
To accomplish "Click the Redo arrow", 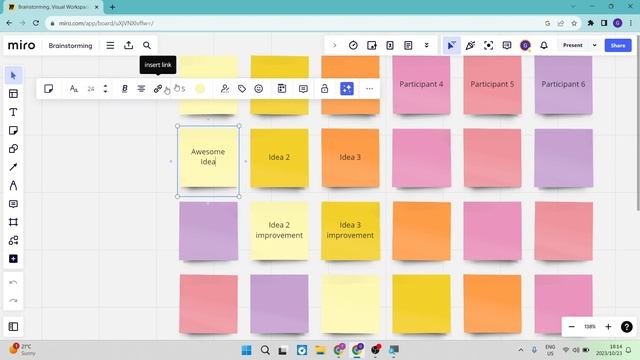I will 13,300.
